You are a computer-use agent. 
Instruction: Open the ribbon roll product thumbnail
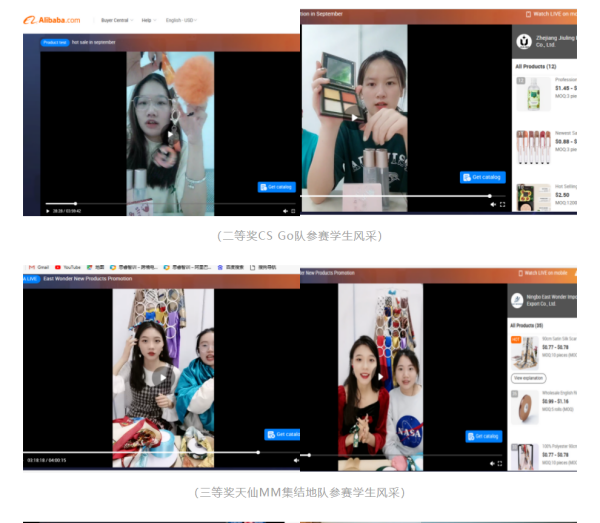pyautogui.click(x=525, y=407)
